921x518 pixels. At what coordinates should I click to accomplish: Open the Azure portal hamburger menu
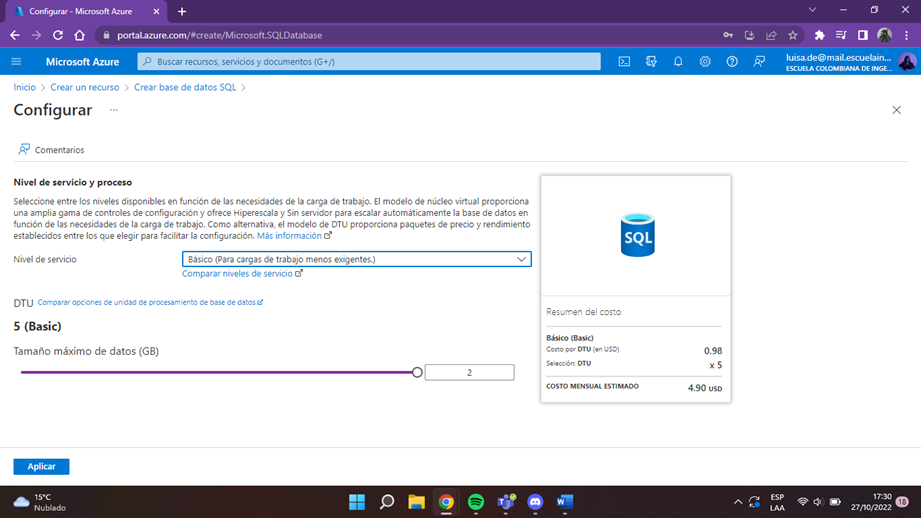click(16, 62)
